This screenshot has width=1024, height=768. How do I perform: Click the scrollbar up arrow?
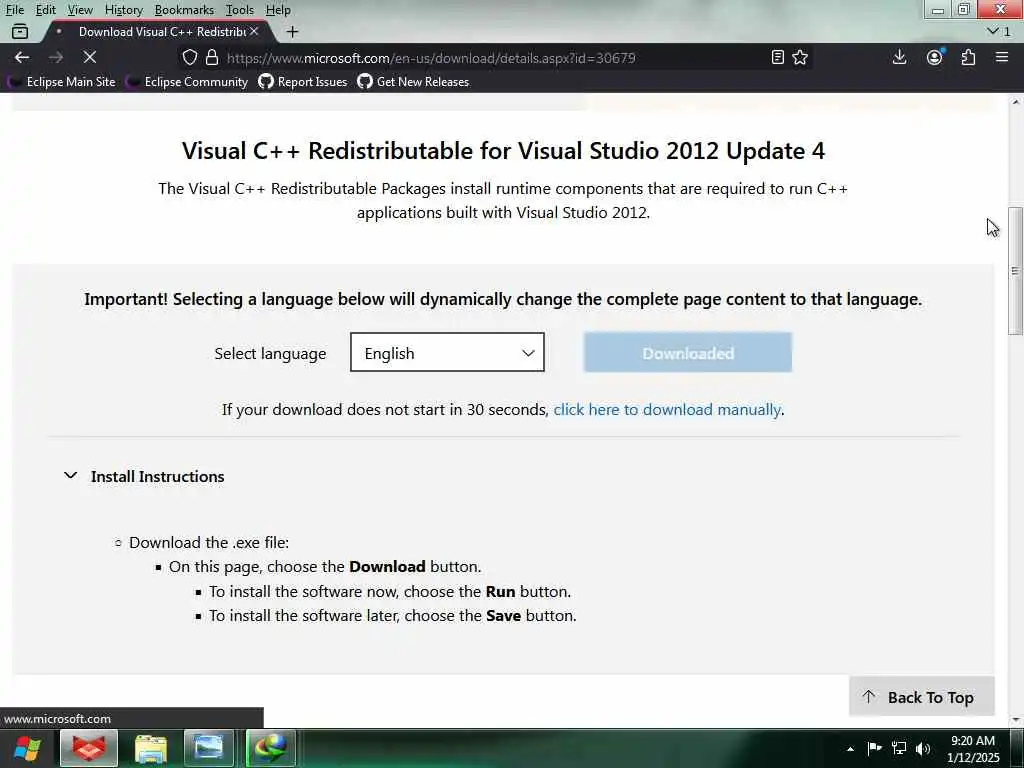1015,102
